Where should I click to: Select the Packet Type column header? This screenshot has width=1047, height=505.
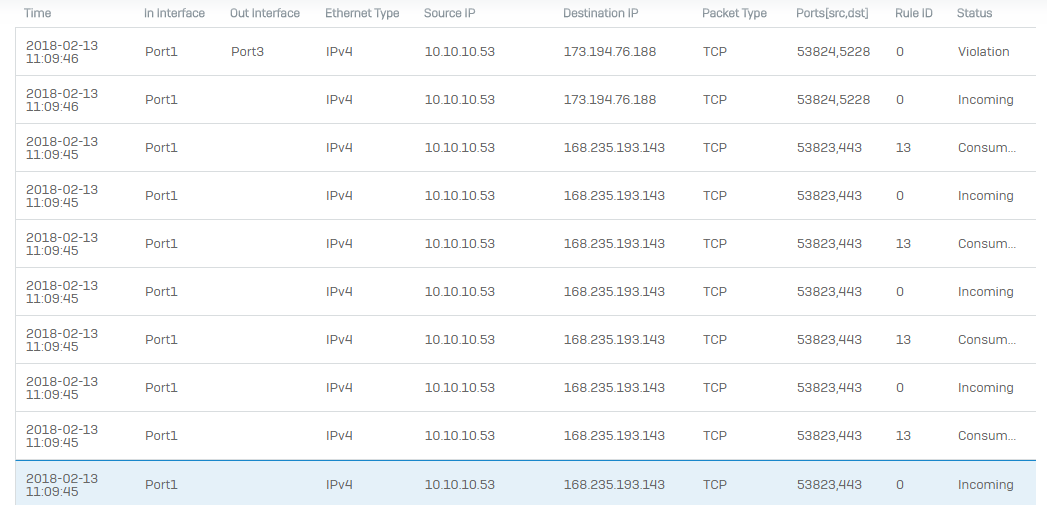[x=734, y=13]
